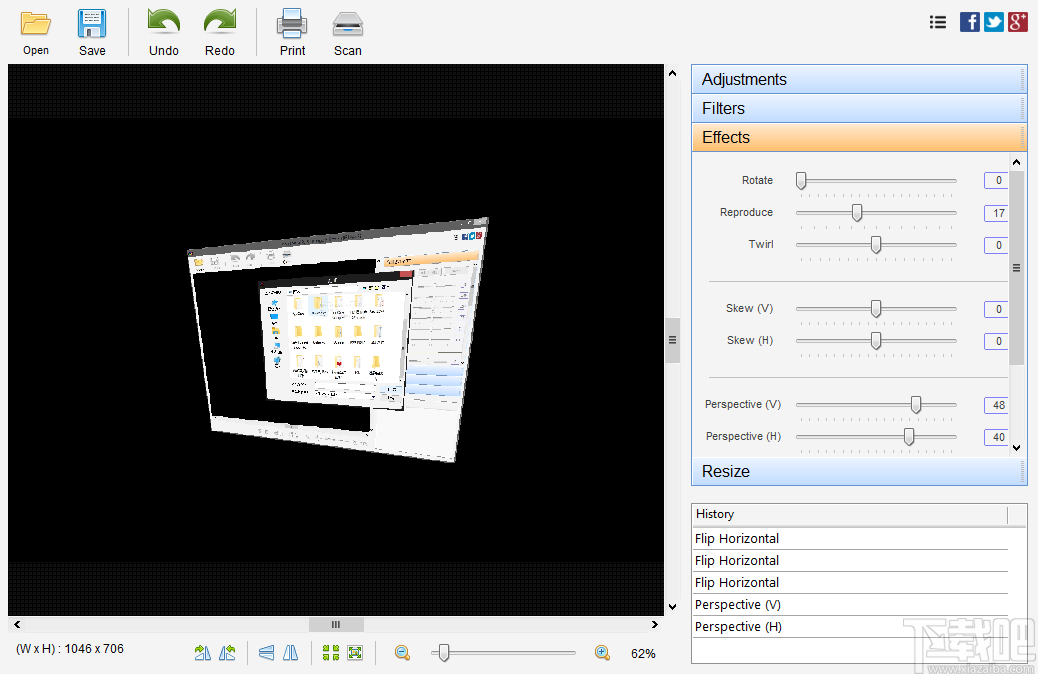Click the canvas horizontal scrollbar left arrow
The height and width of the screenshot is (674, 1038).
click(17, 624)
